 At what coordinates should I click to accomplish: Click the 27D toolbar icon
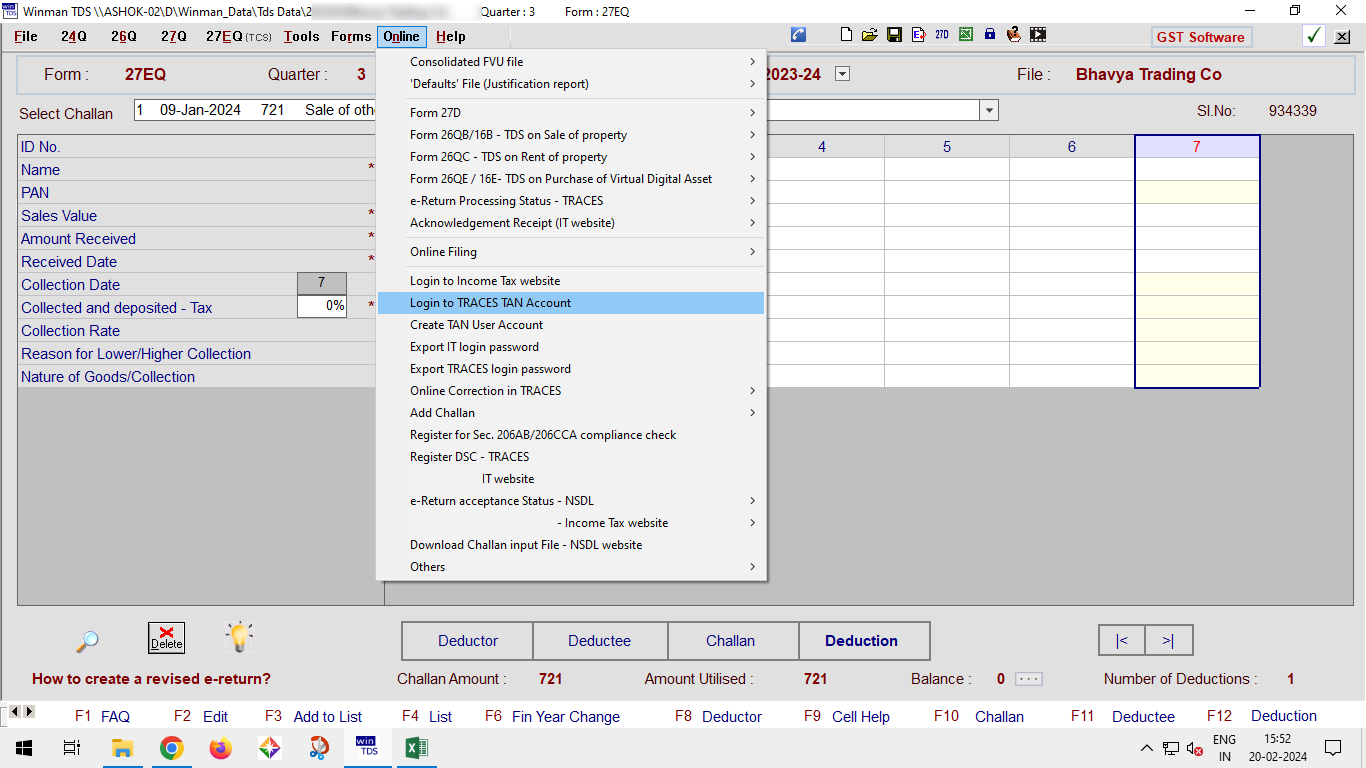(x=942, y=35)
